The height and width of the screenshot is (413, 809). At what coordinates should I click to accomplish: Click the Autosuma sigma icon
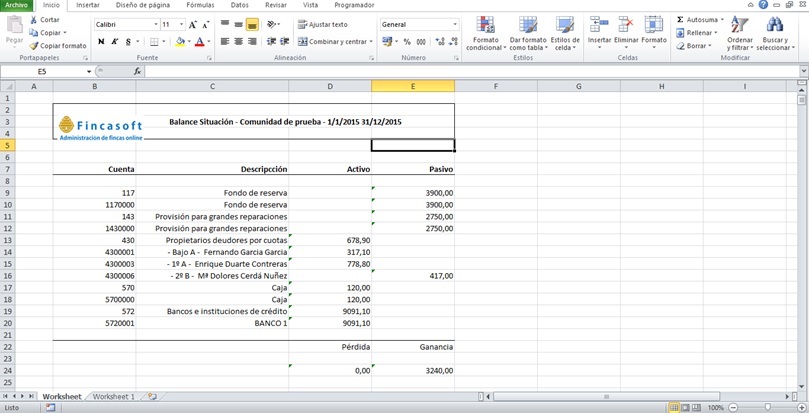(681, 20)
